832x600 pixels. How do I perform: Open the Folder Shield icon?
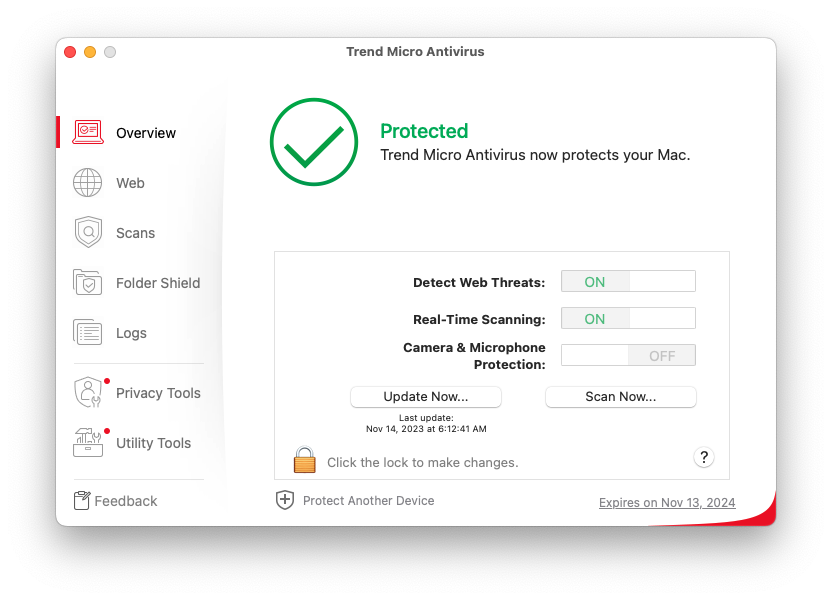(88, 283)
